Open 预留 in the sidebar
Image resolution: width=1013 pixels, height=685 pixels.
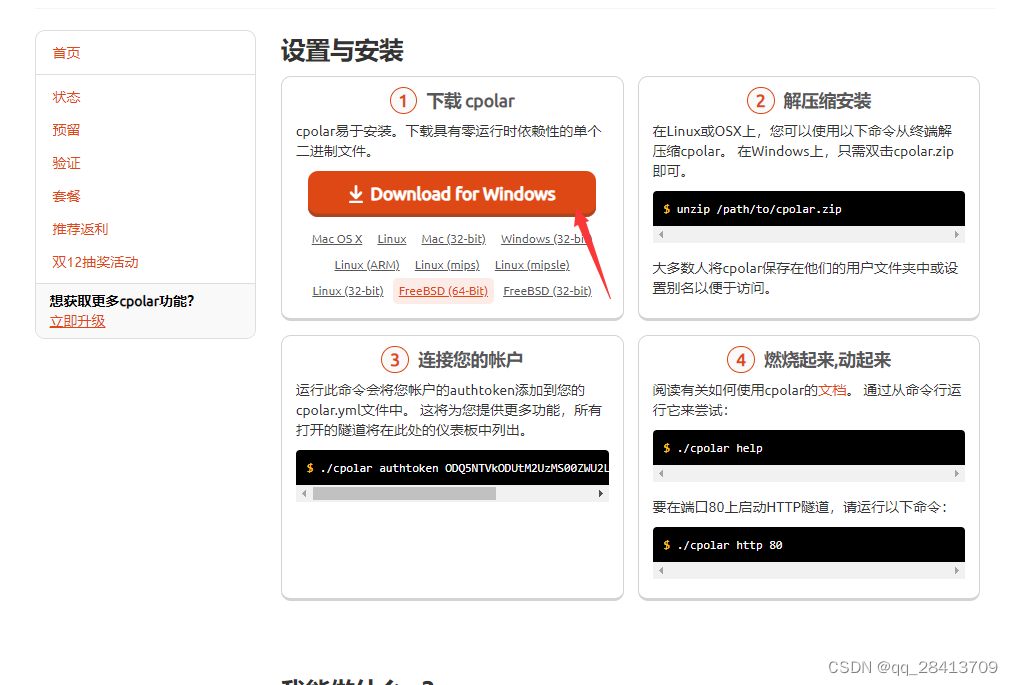[x=67, y=130]
